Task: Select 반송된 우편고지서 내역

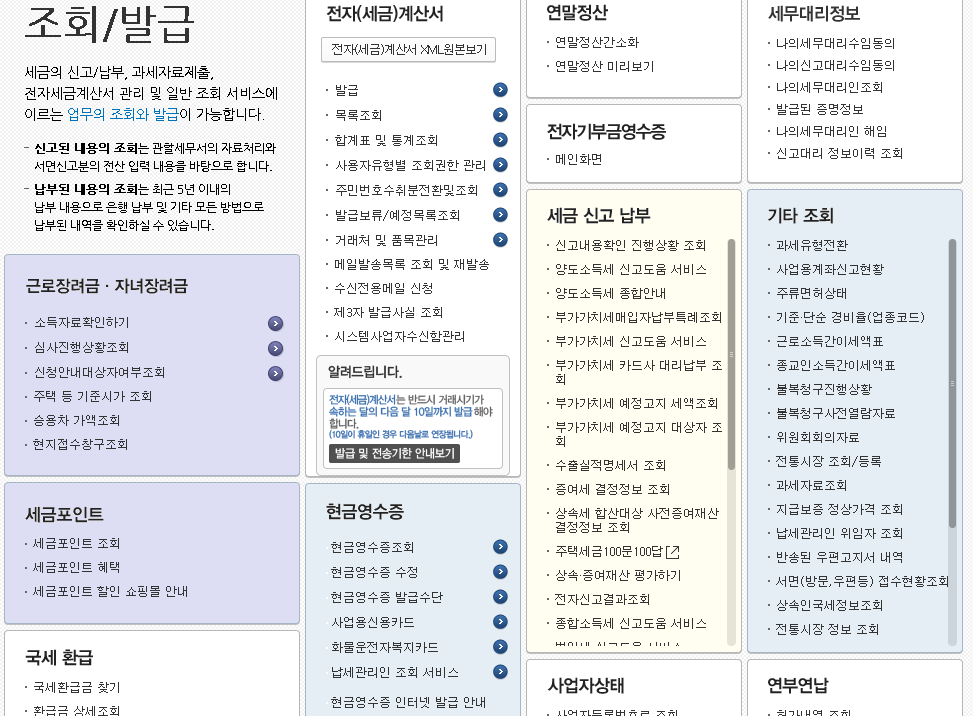Action: (839, 558)
